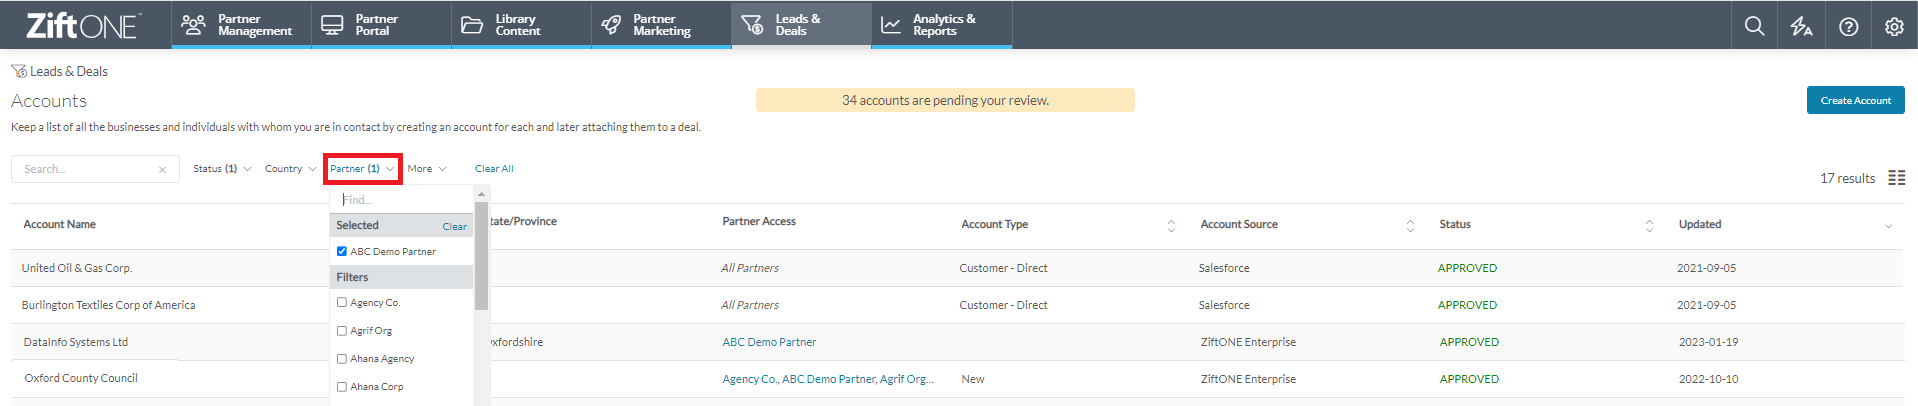Check the Ahana Agency filter checkbox
The image size is (1918, 406).
(x=342, y=358)
